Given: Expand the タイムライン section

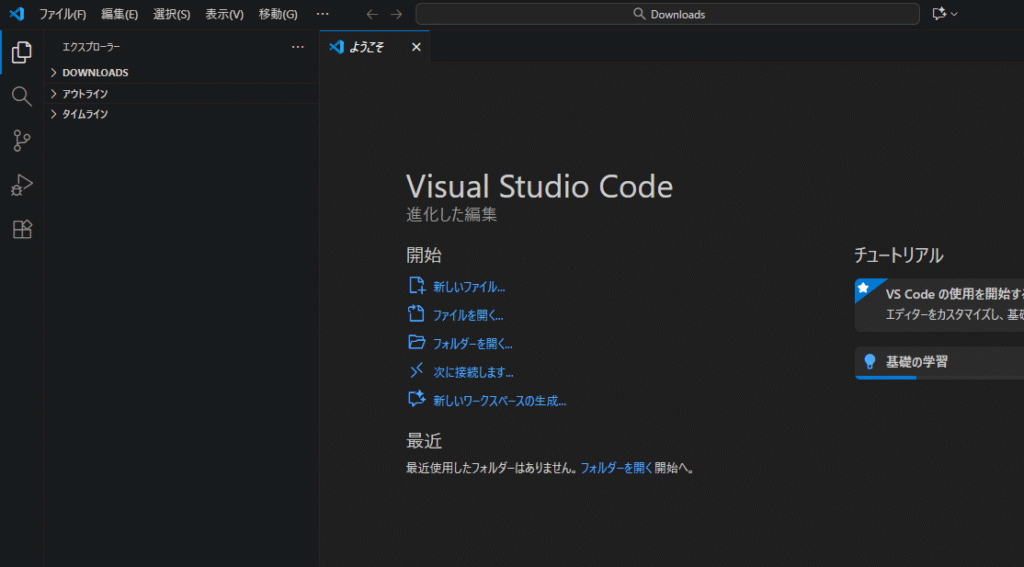Looking at the screenshot, I should pyautogui.click(x=85, y=114).
